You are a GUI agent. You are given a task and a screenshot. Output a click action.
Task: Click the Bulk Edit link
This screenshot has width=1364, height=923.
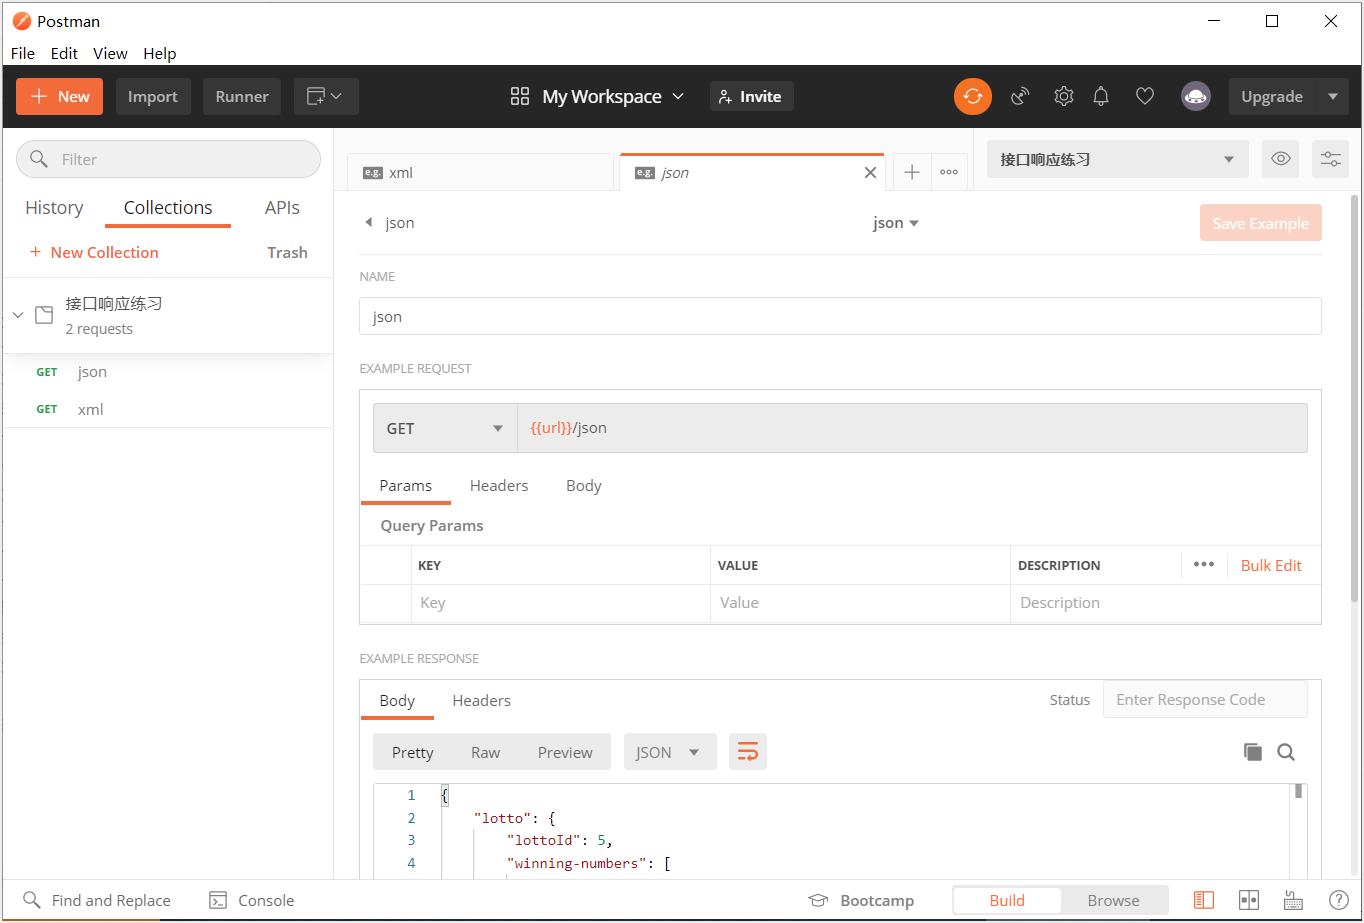[x=1271, y=565]
